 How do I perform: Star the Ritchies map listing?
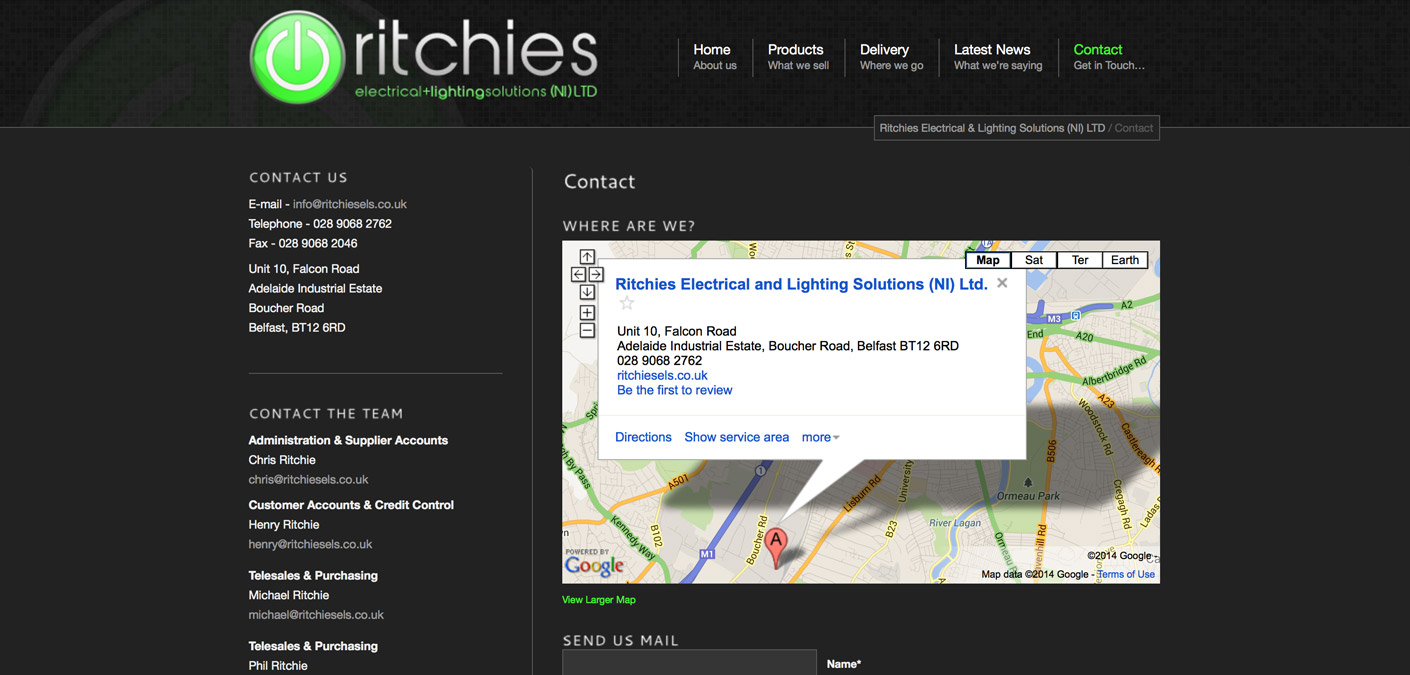pos(627,303)
